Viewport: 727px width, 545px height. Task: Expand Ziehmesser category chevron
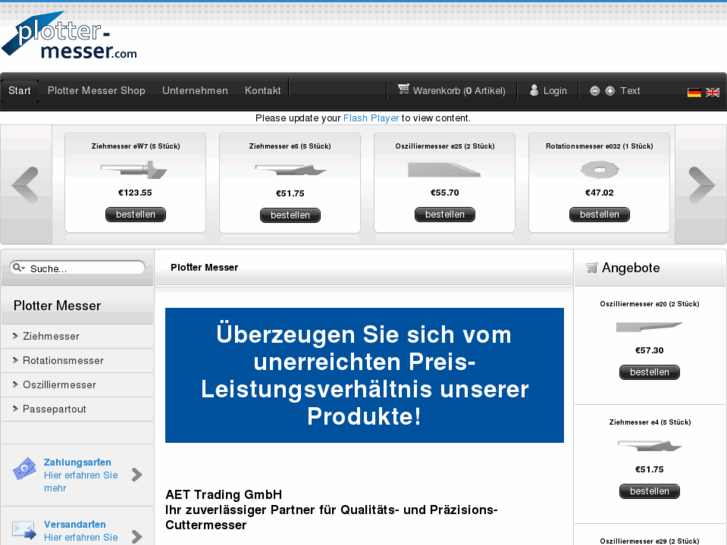pos(15,336)
